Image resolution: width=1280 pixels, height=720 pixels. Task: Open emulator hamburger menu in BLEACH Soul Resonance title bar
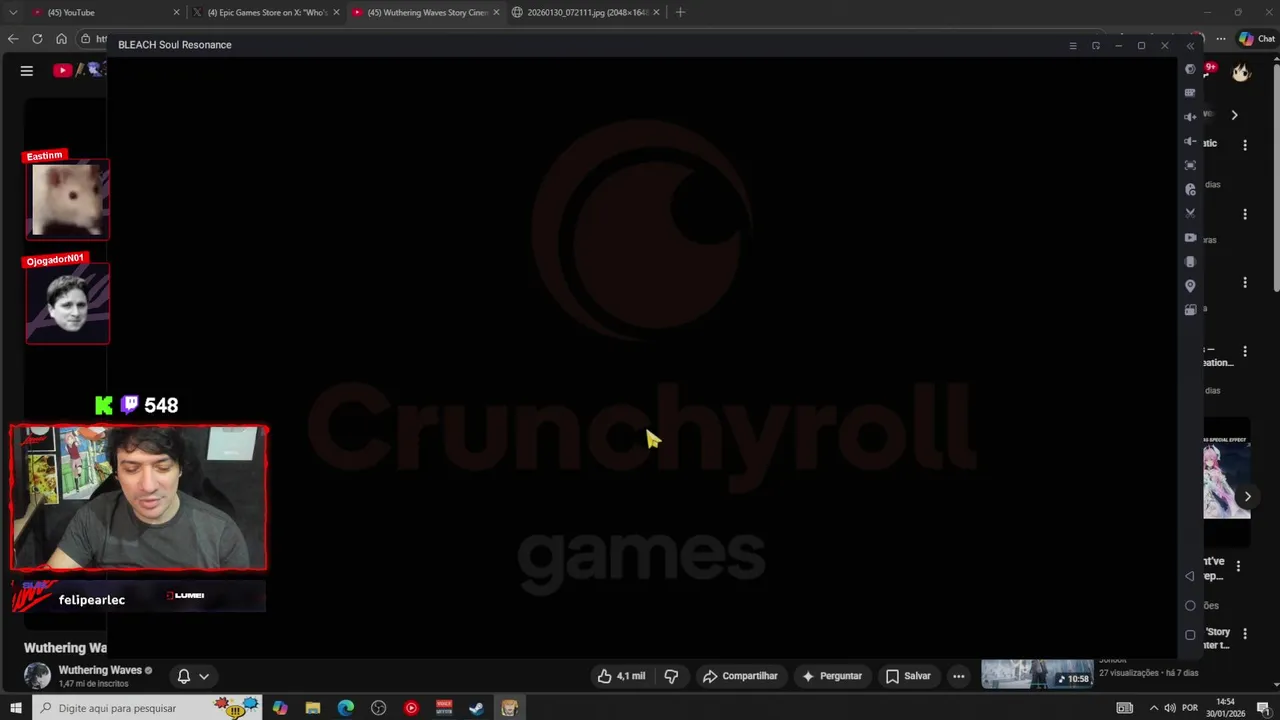(1072, 45)
